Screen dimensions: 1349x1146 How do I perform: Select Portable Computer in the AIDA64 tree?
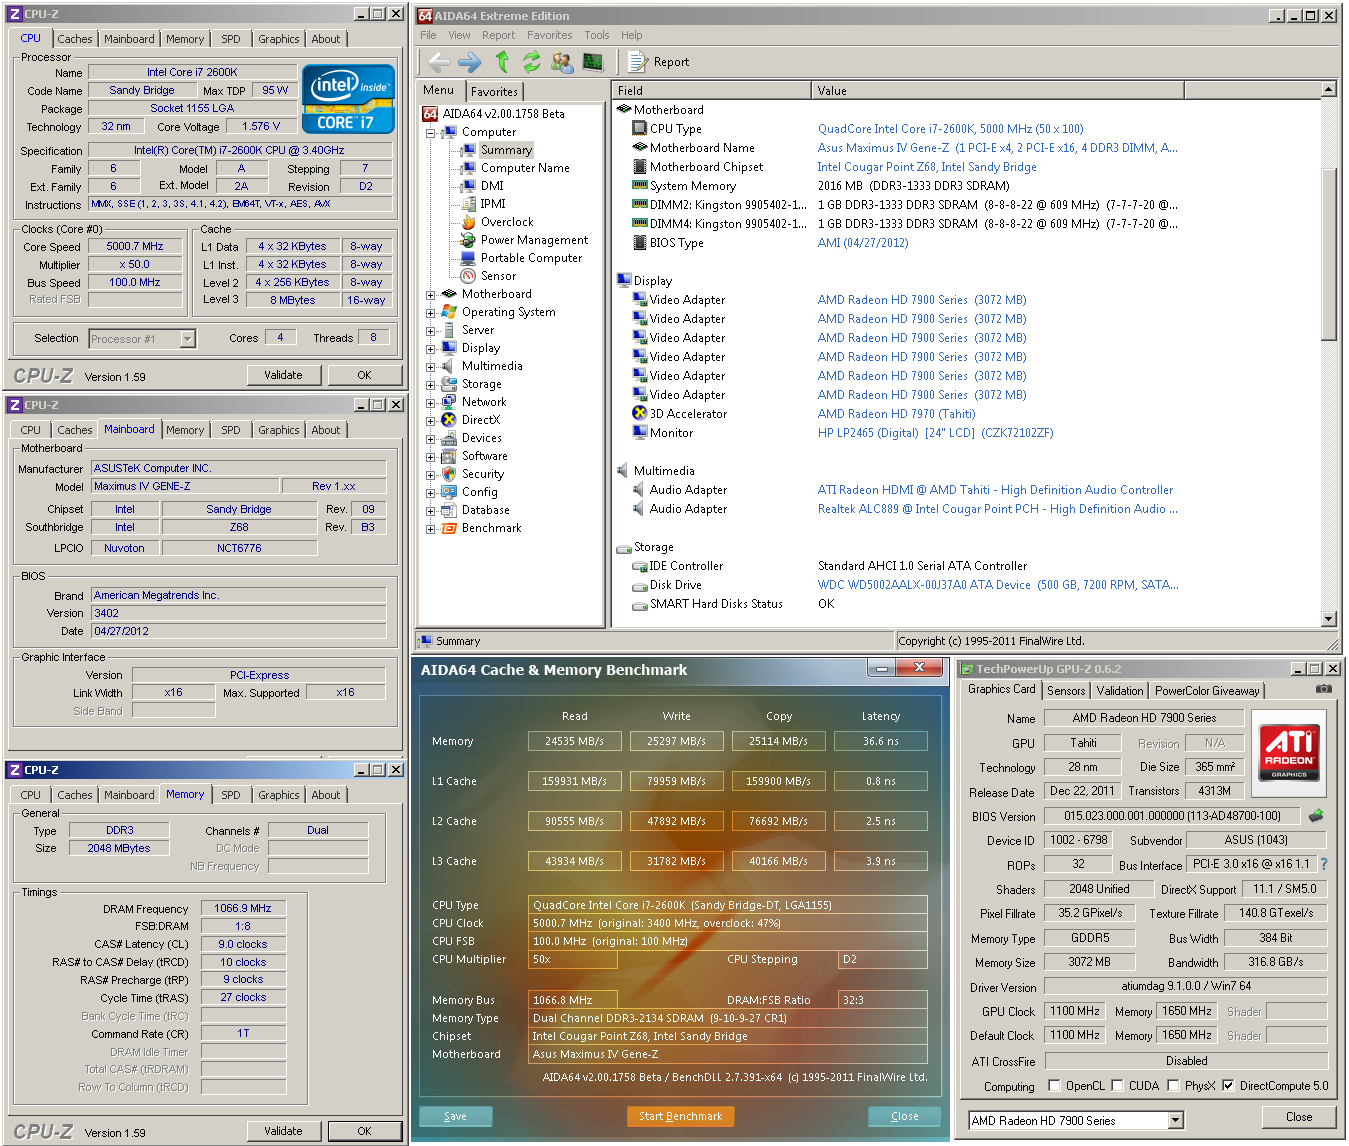[521, 258]
